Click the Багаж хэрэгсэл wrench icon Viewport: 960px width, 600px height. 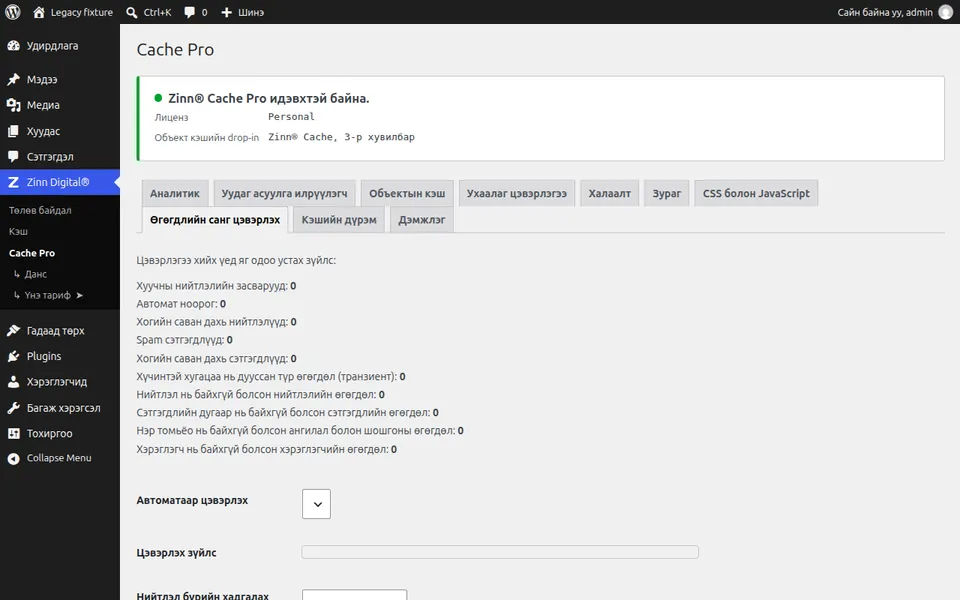pos(13,408)
